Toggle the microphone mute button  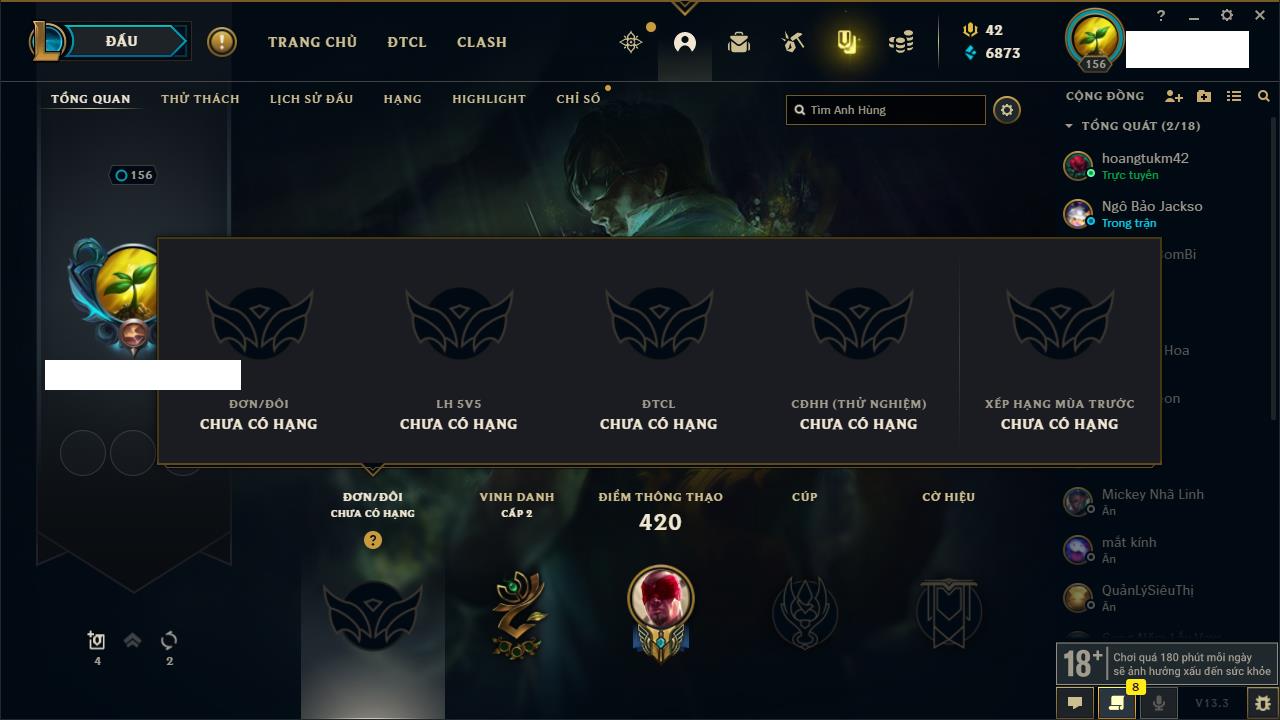(x=1158, y=703)
